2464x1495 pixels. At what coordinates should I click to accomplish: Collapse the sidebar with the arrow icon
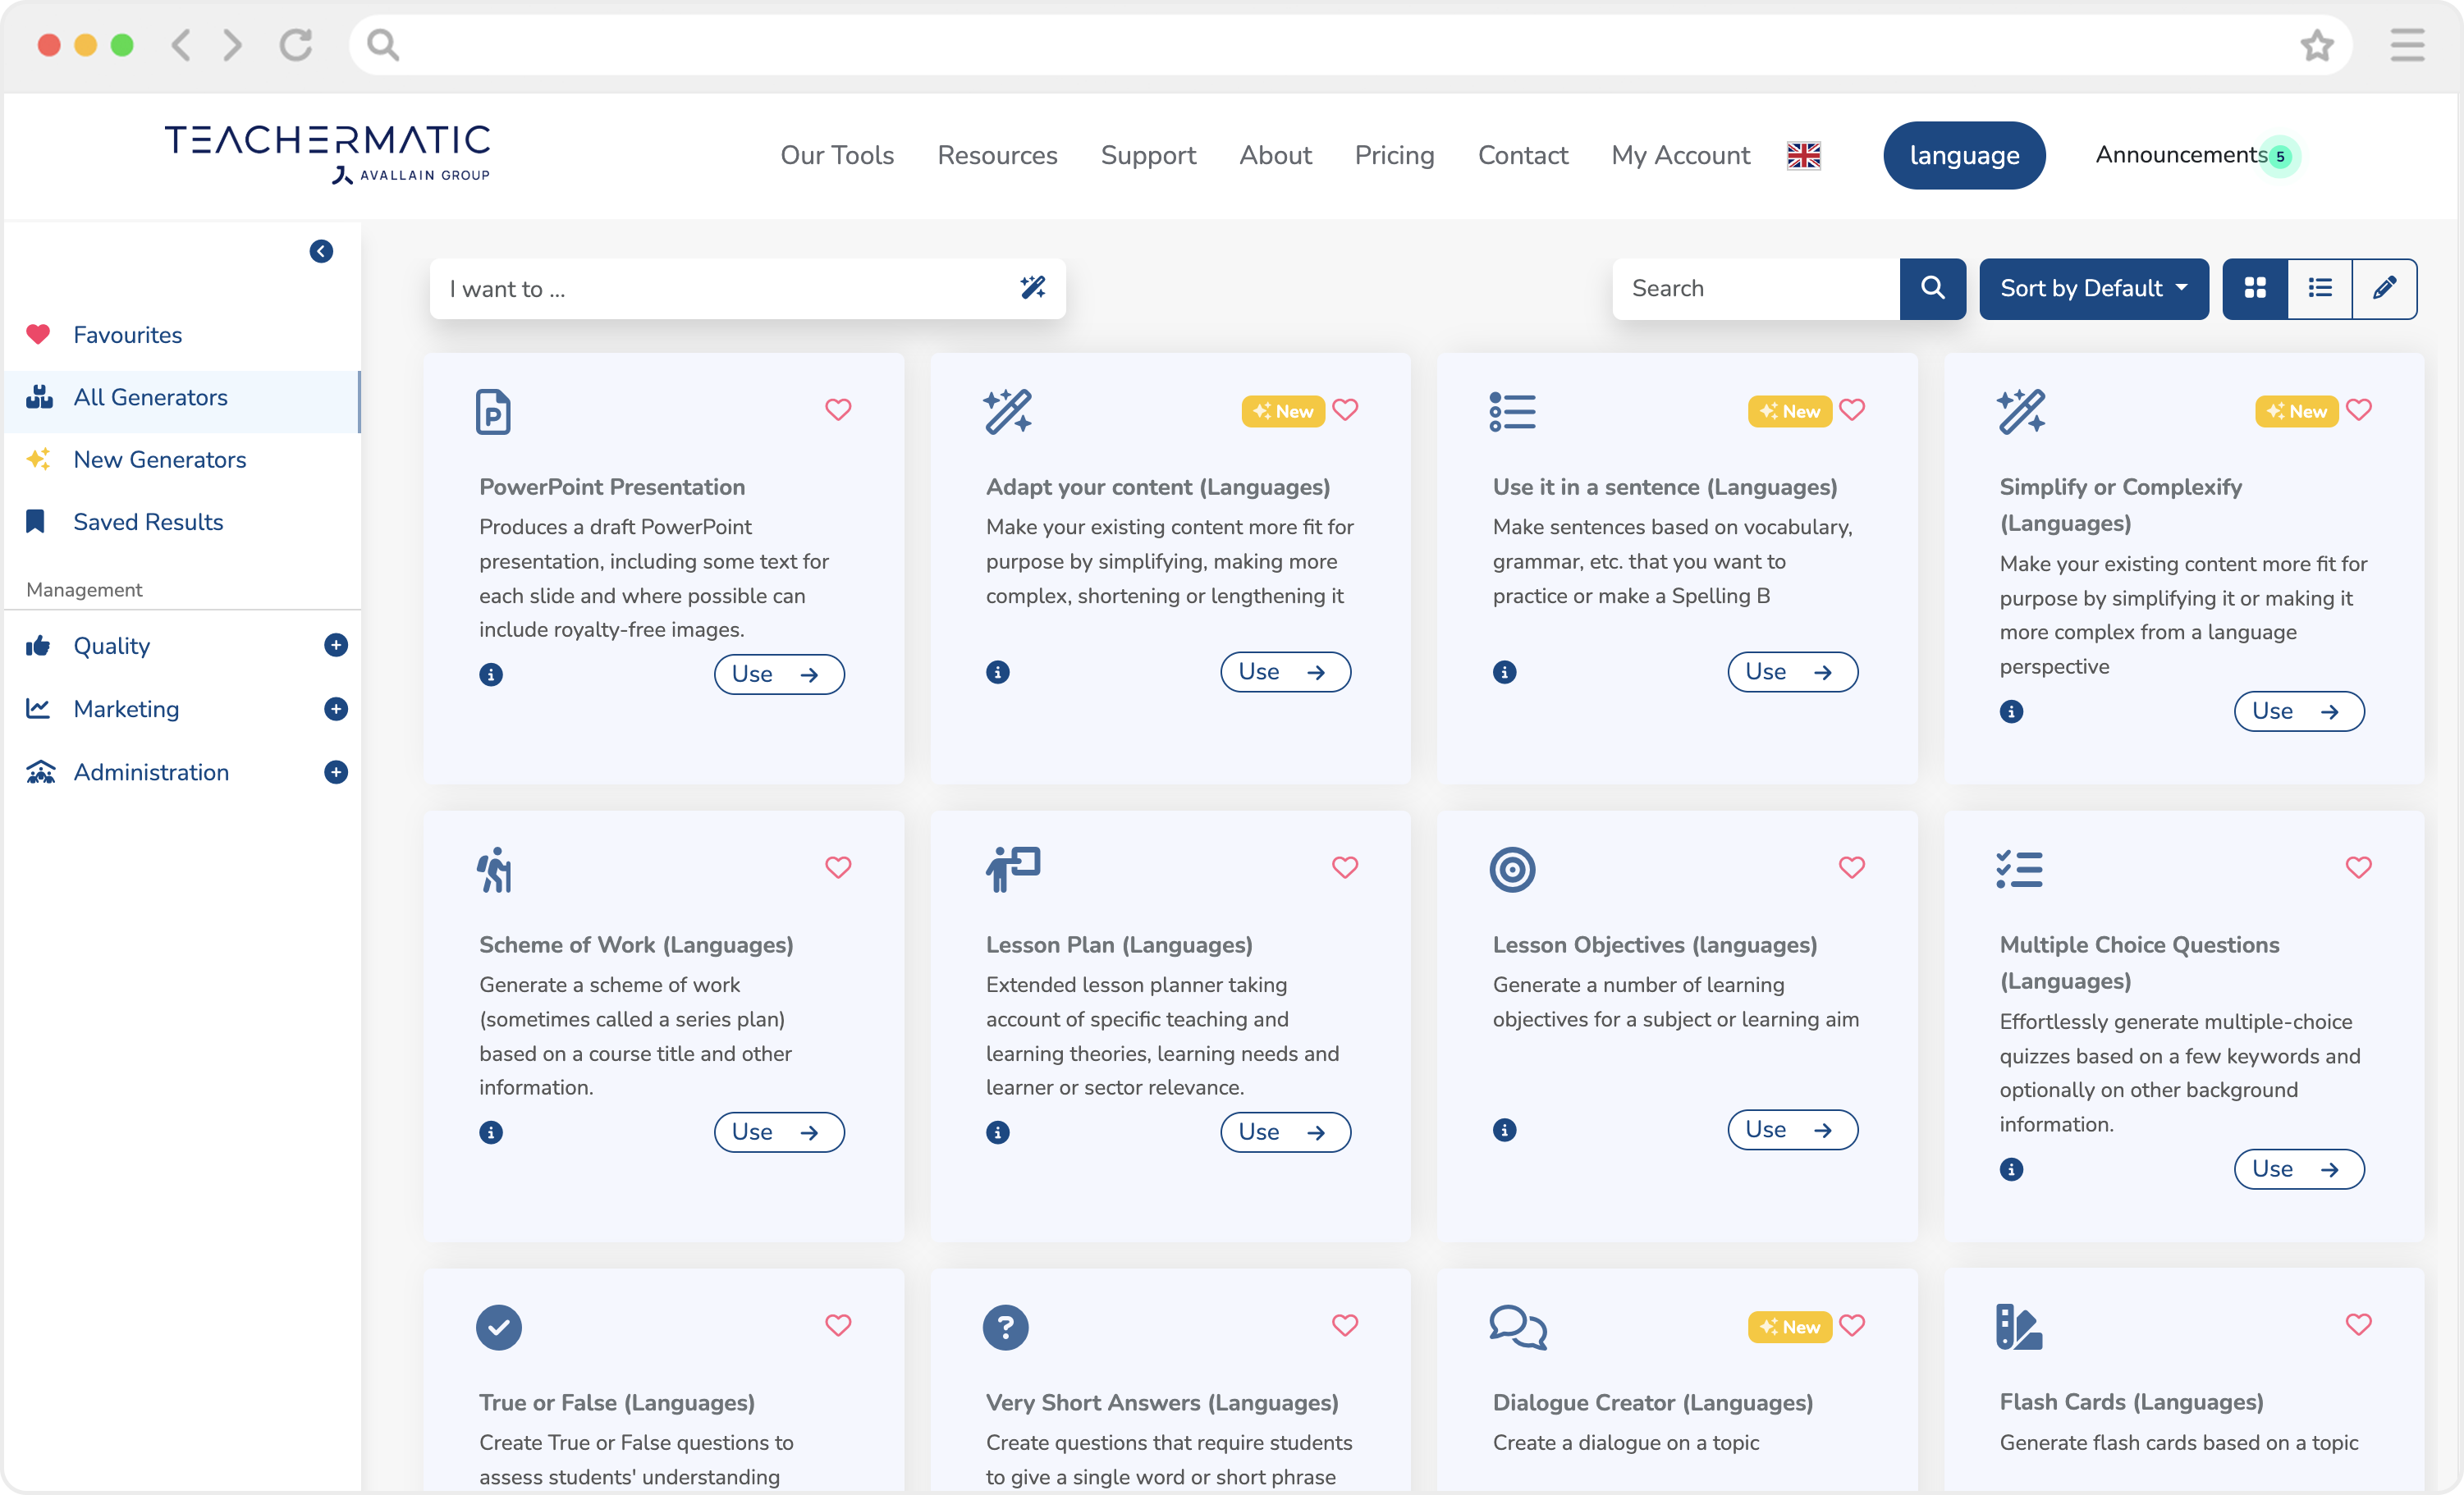click(x=321, y=251)
